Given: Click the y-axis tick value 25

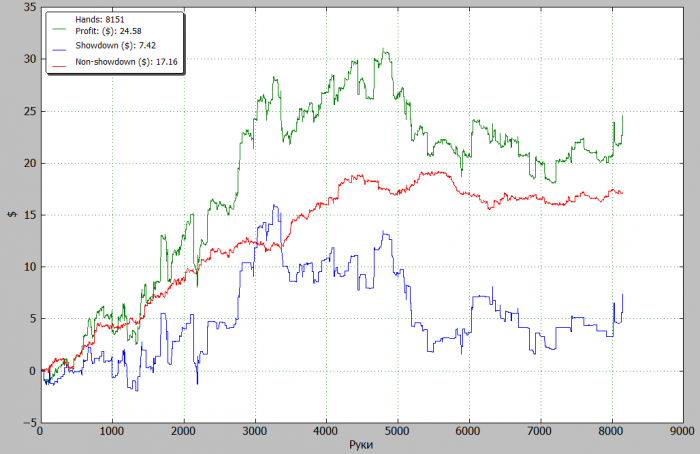Looking at the screenshot, I should tap(30, 111).
